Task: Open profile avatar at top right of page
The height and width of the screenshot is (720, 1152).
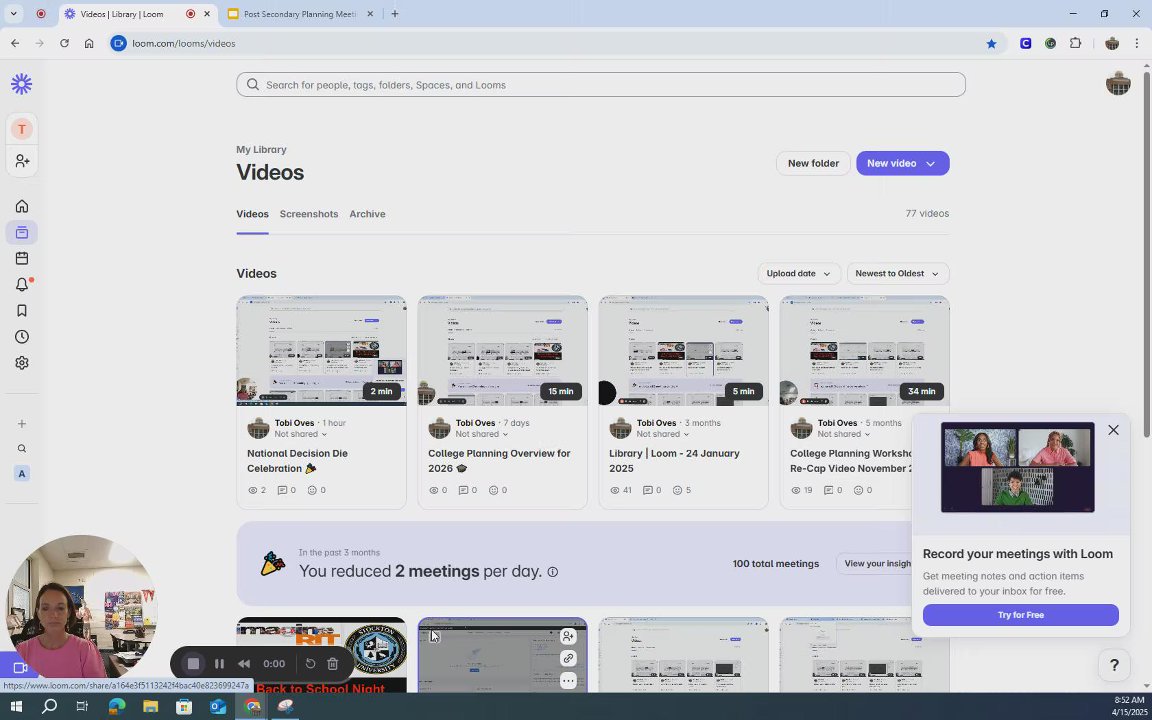Action: [1117, 83]
